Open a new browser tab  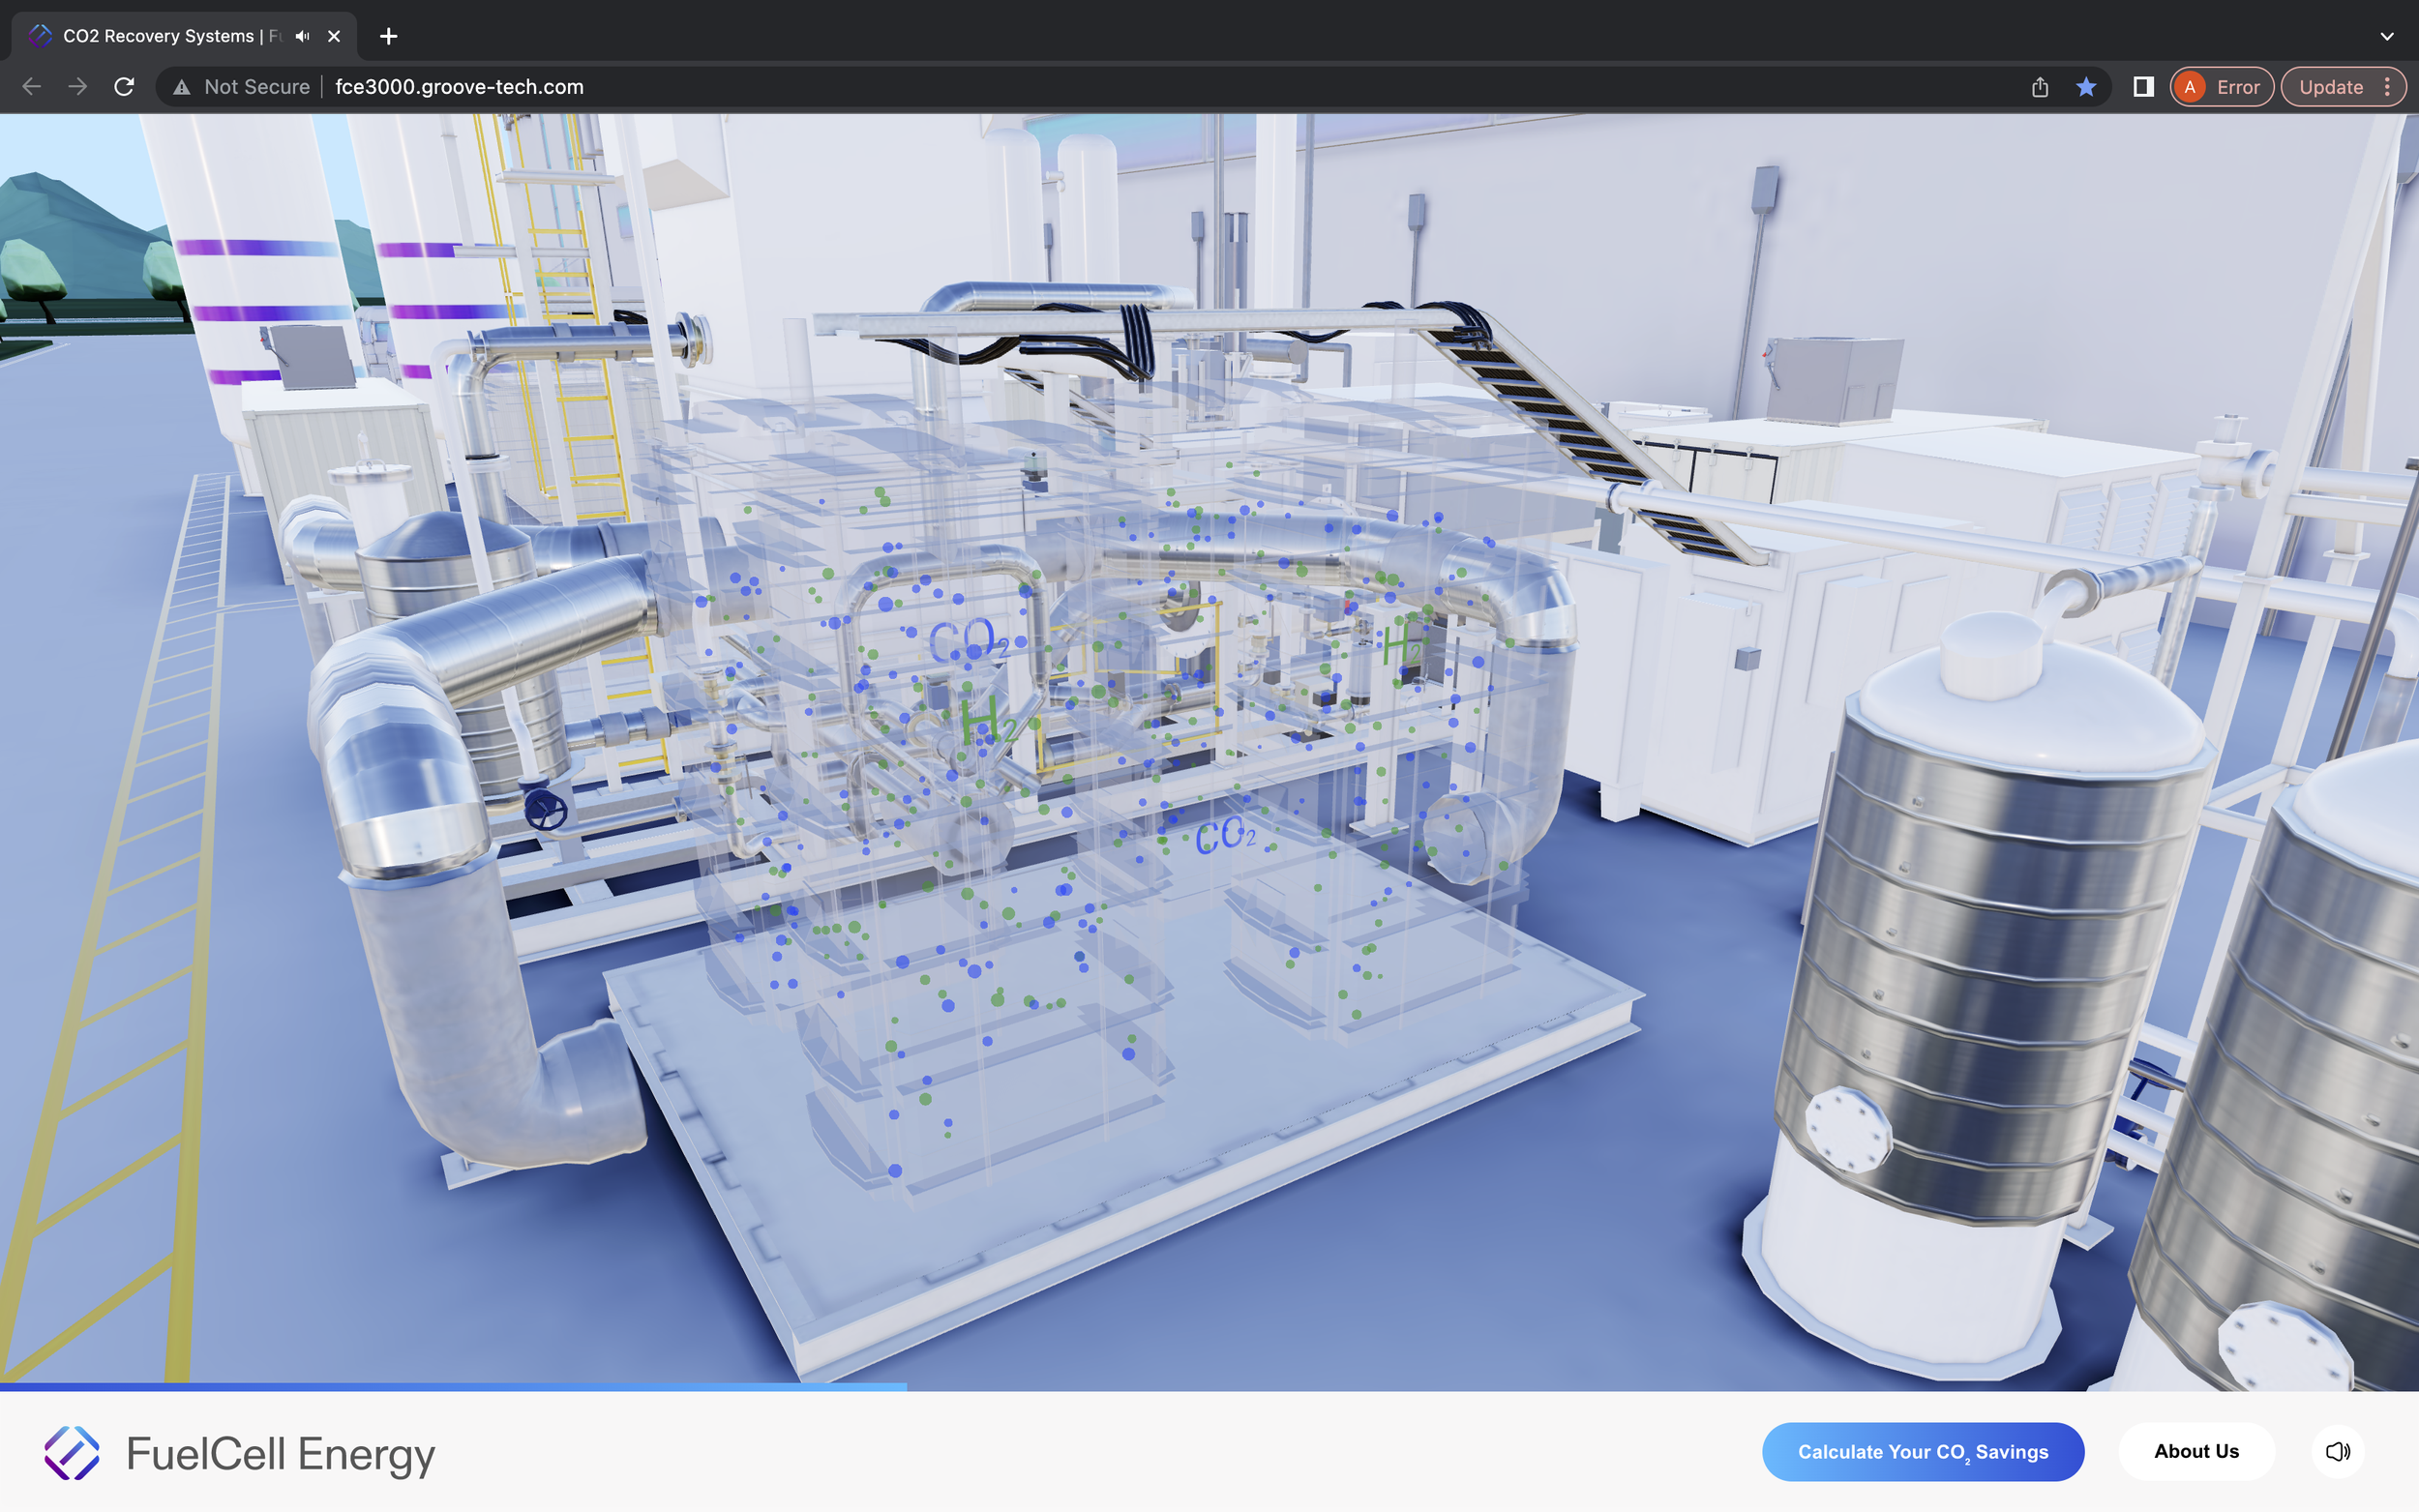[x=389, y=36]
